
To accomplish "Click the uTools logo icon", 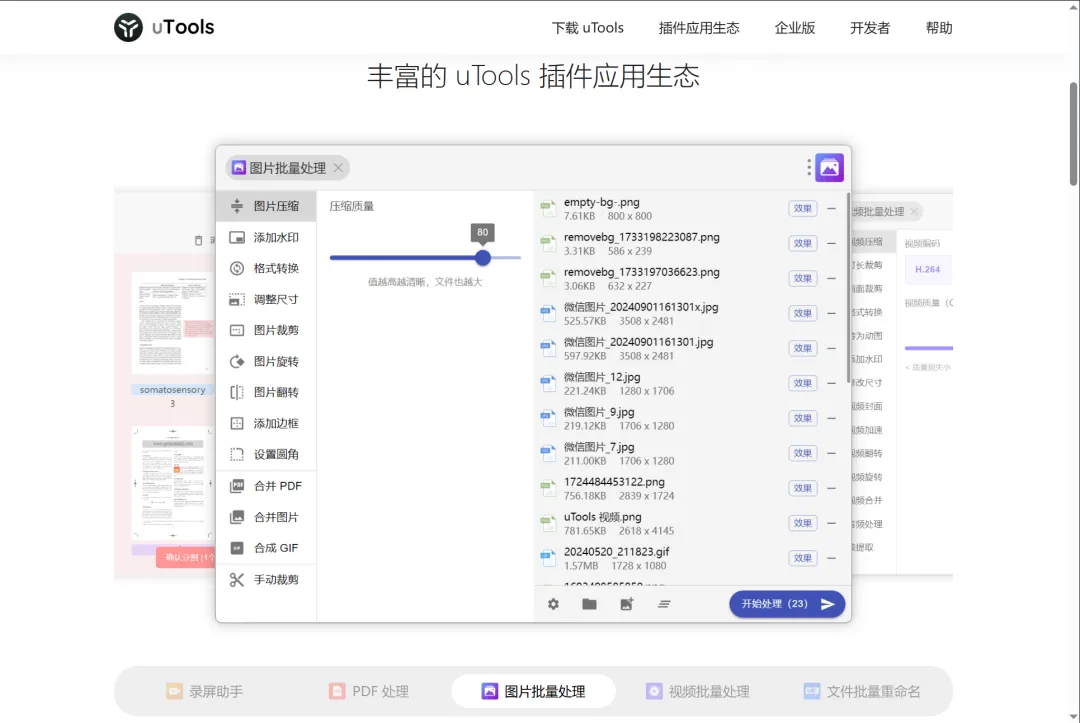I will click(x=128, y=28).
